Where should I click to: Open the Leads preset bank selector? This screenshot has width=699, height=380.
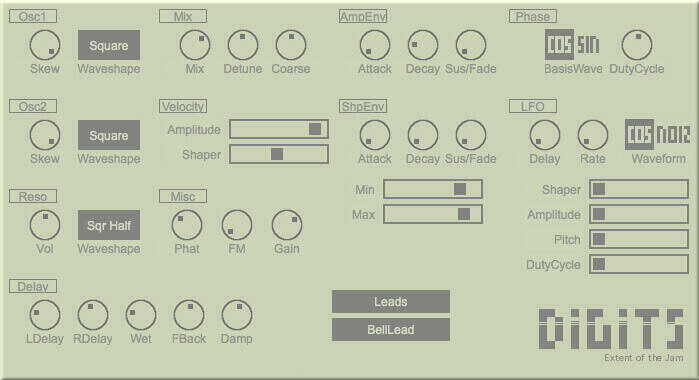click(x=391, y=302)
